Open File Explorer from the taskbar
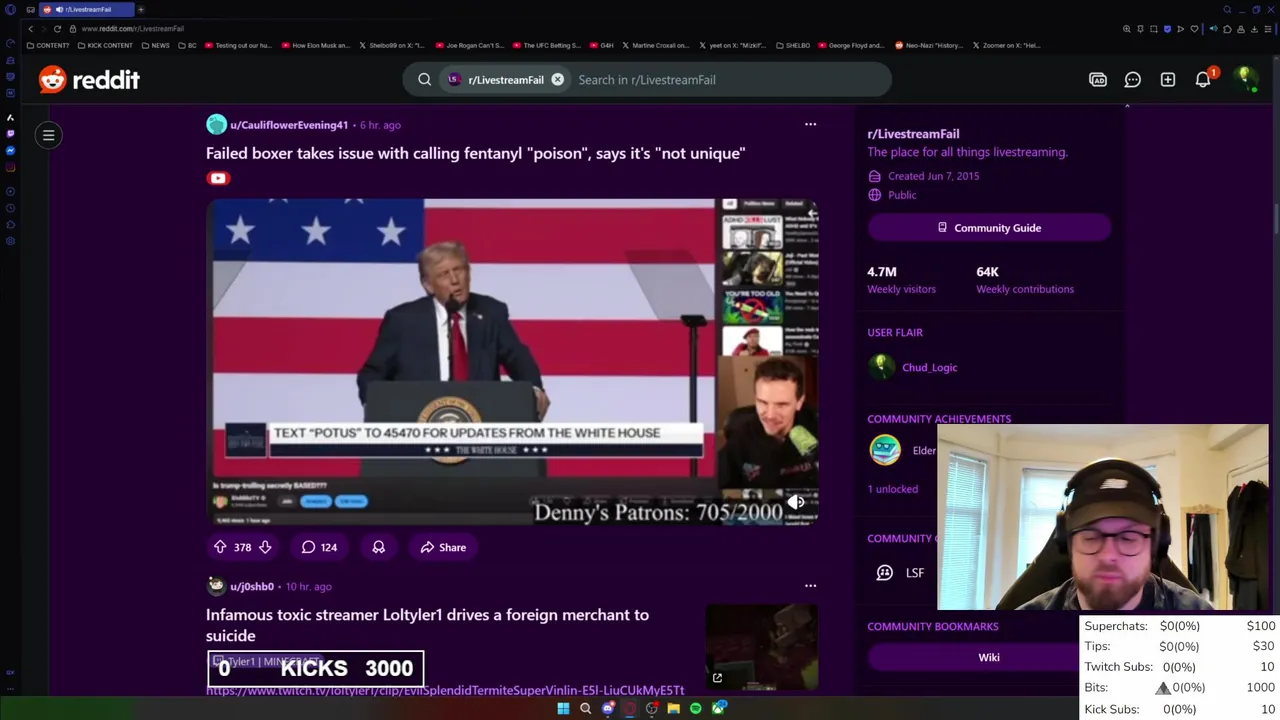This screenshot has width=1280, height=720. (x=674, y=708)
